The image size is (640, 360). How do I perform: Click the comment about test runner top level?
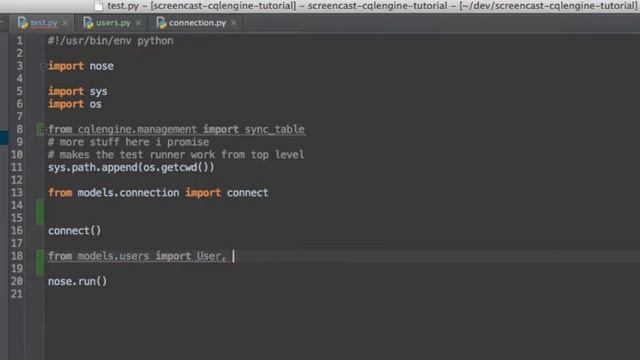tap(176, 155)
